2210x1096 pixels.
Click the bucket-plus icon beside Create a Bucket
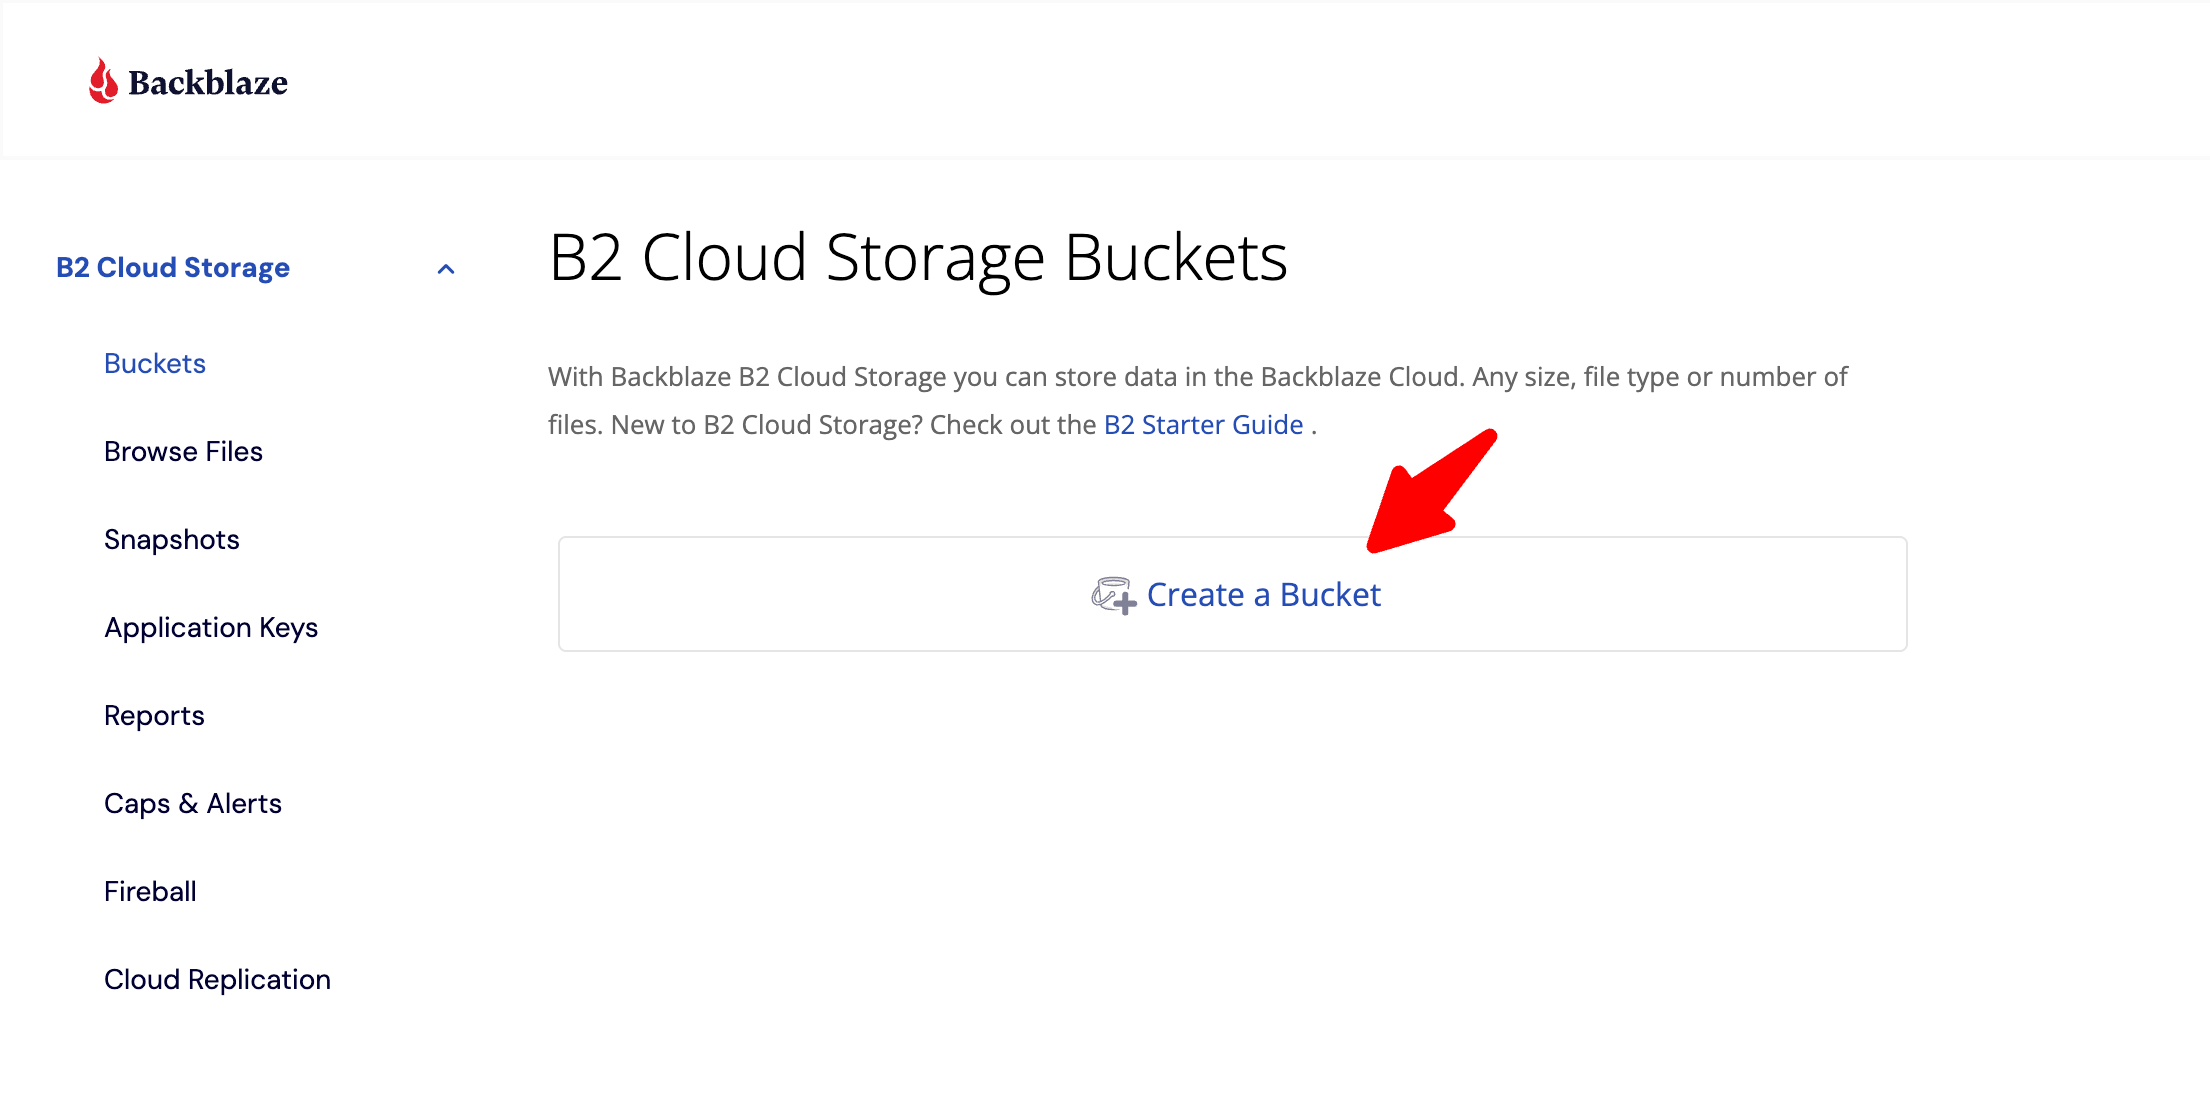1113,595
